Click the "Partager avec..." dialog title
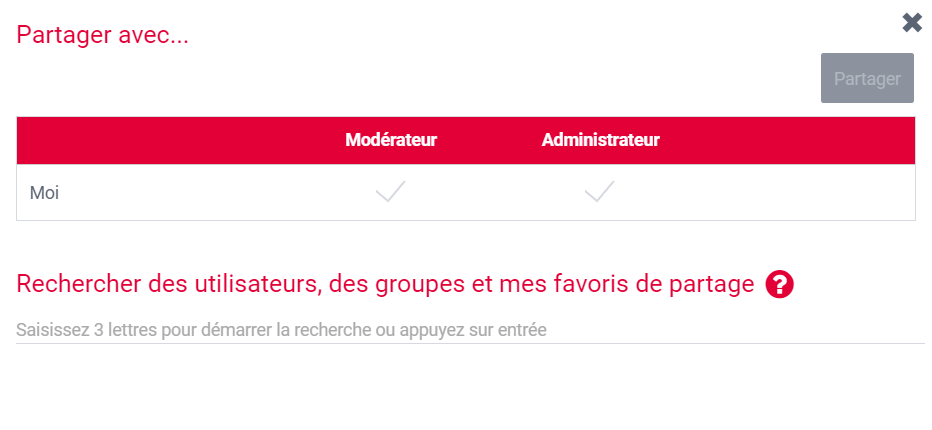Screen dimensions: 932x430 [103, 35]
